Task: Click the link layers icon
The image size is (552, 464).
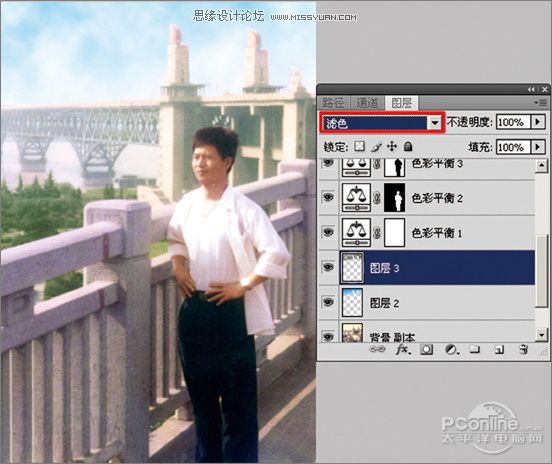Action: tap(377, 349)
